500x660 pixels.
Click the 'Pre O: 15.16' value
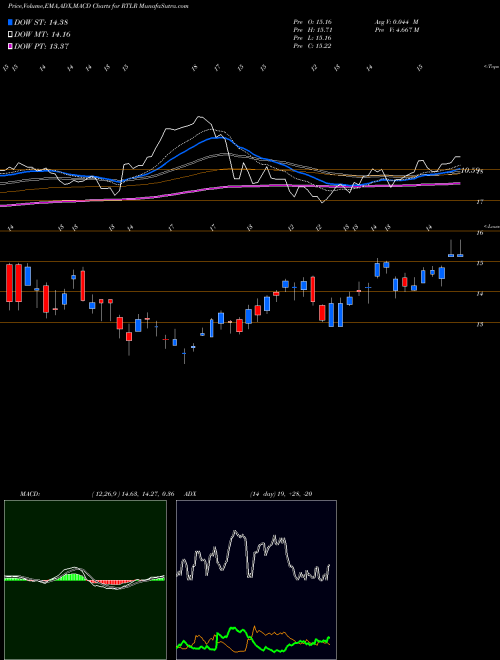click(312, 22)
